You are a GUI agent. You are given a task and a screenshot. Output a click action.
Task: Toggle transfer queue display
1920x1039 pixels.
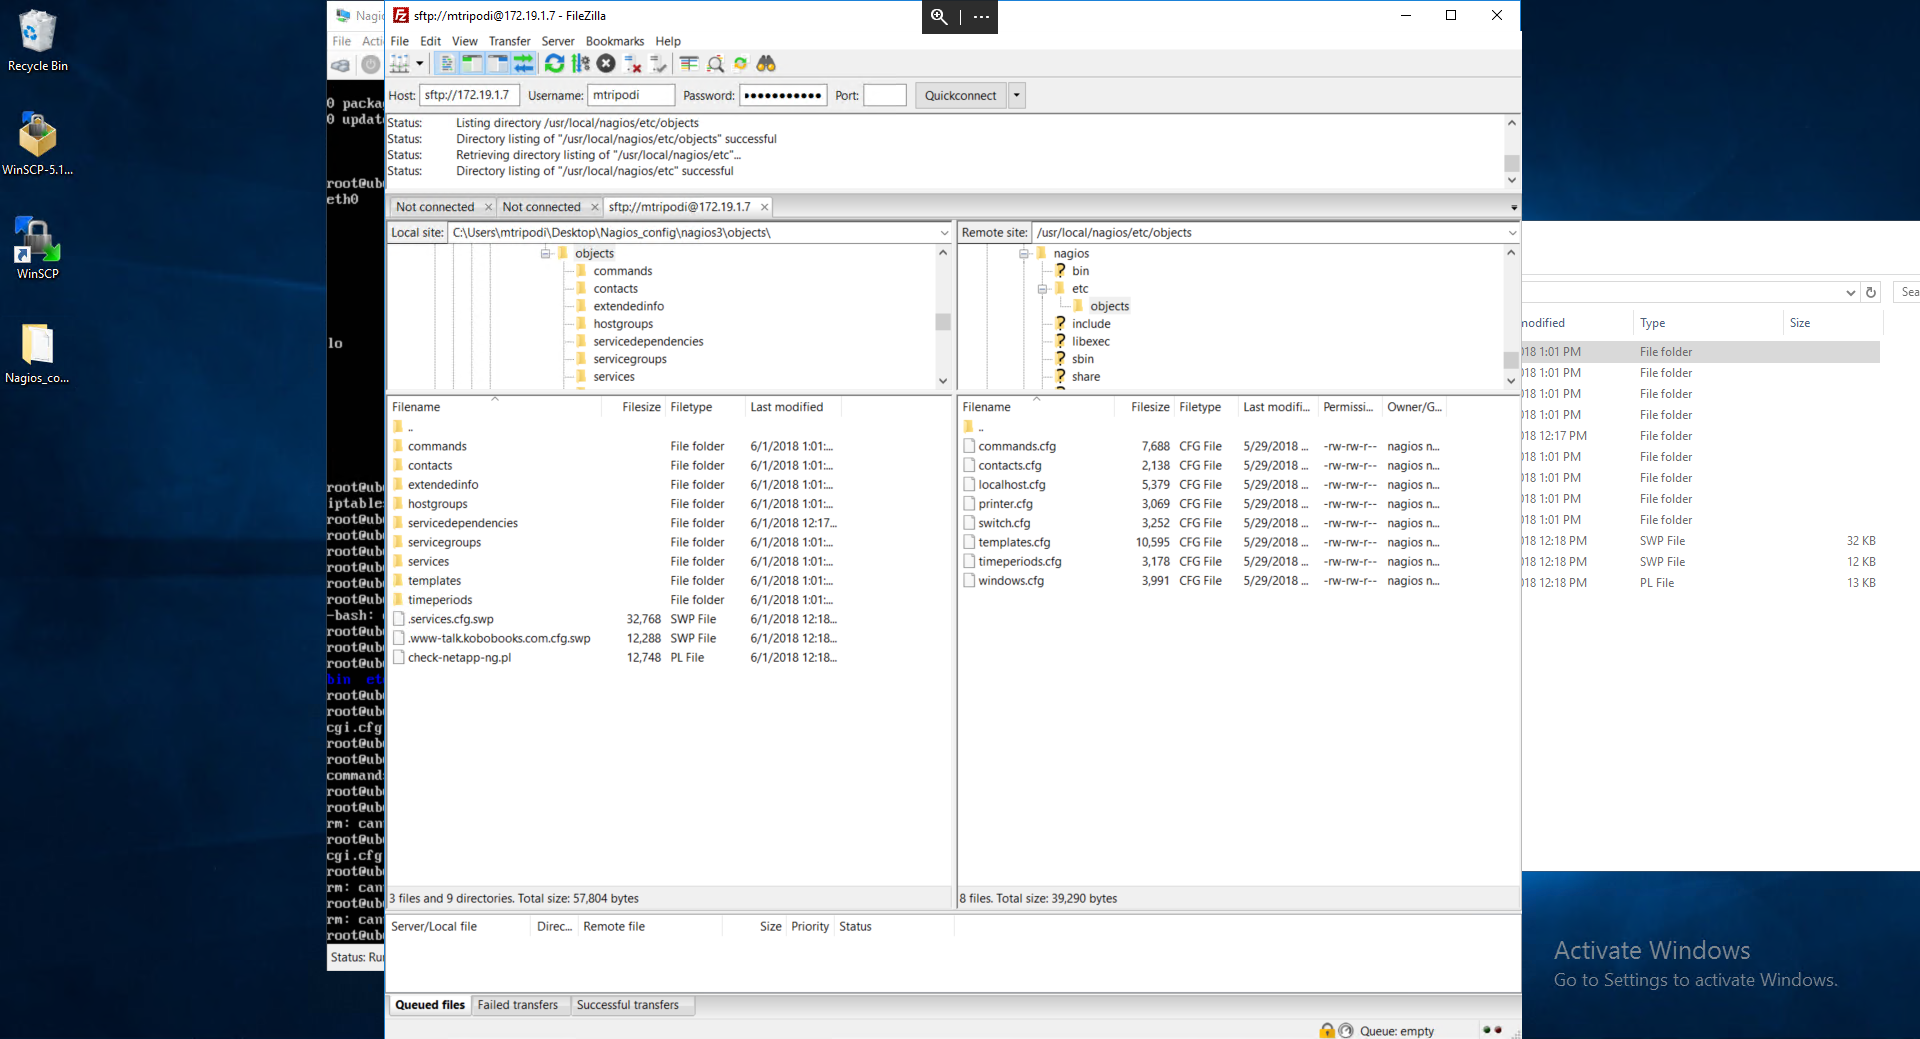pos(523,64)
